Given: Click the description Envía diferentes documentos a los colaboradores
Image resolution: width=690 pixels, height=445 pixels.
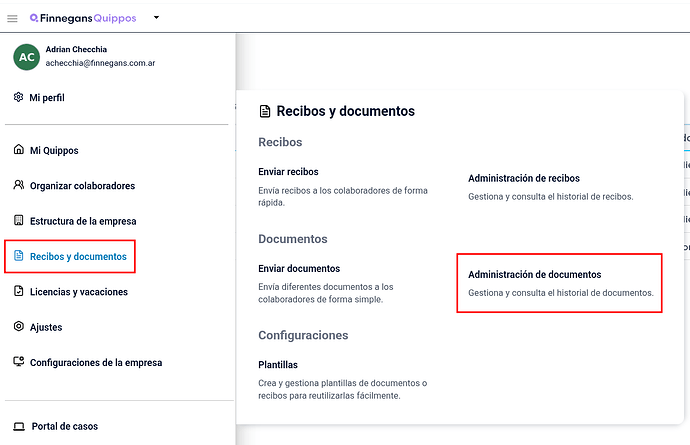Looking at the screenshot, I should tap(326, 293).
